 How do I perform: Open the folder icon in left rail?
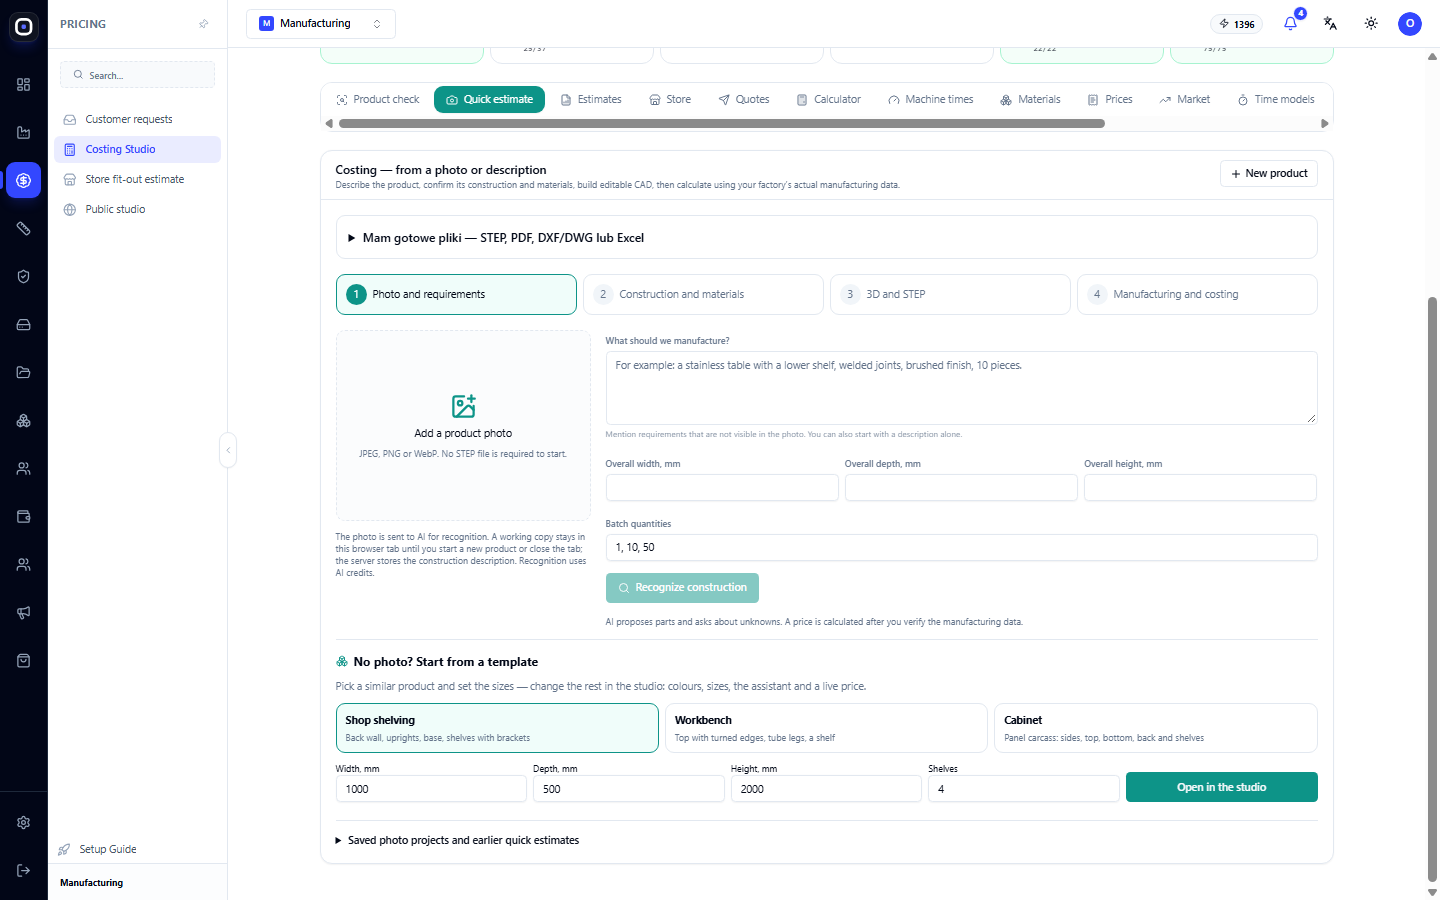pos(24,373)
